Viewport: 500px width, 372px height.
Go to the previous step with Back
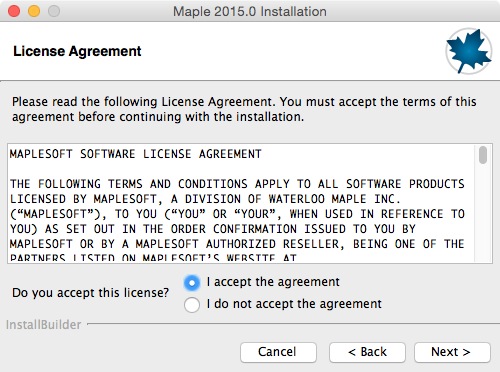point(367,352)
